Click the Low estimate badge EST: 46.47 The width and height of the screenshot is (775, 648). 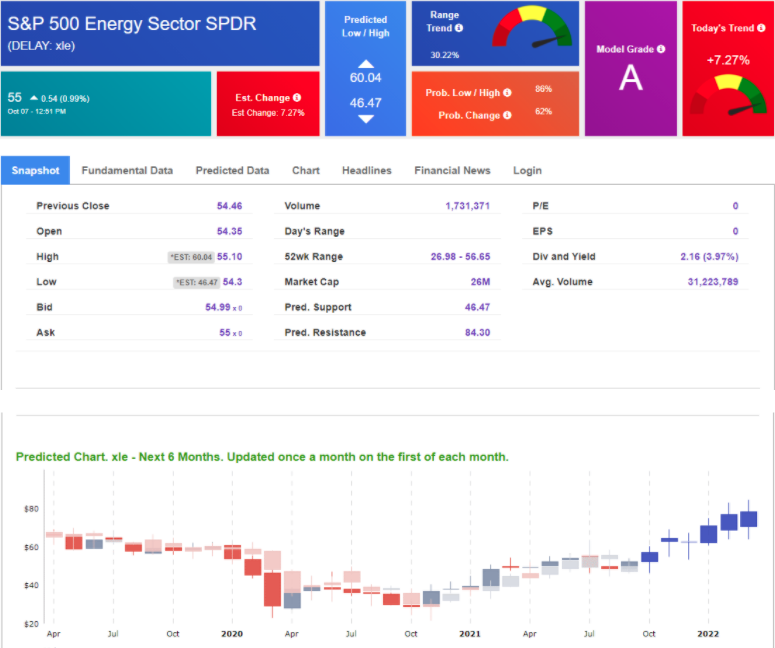(x=197, y=282)
